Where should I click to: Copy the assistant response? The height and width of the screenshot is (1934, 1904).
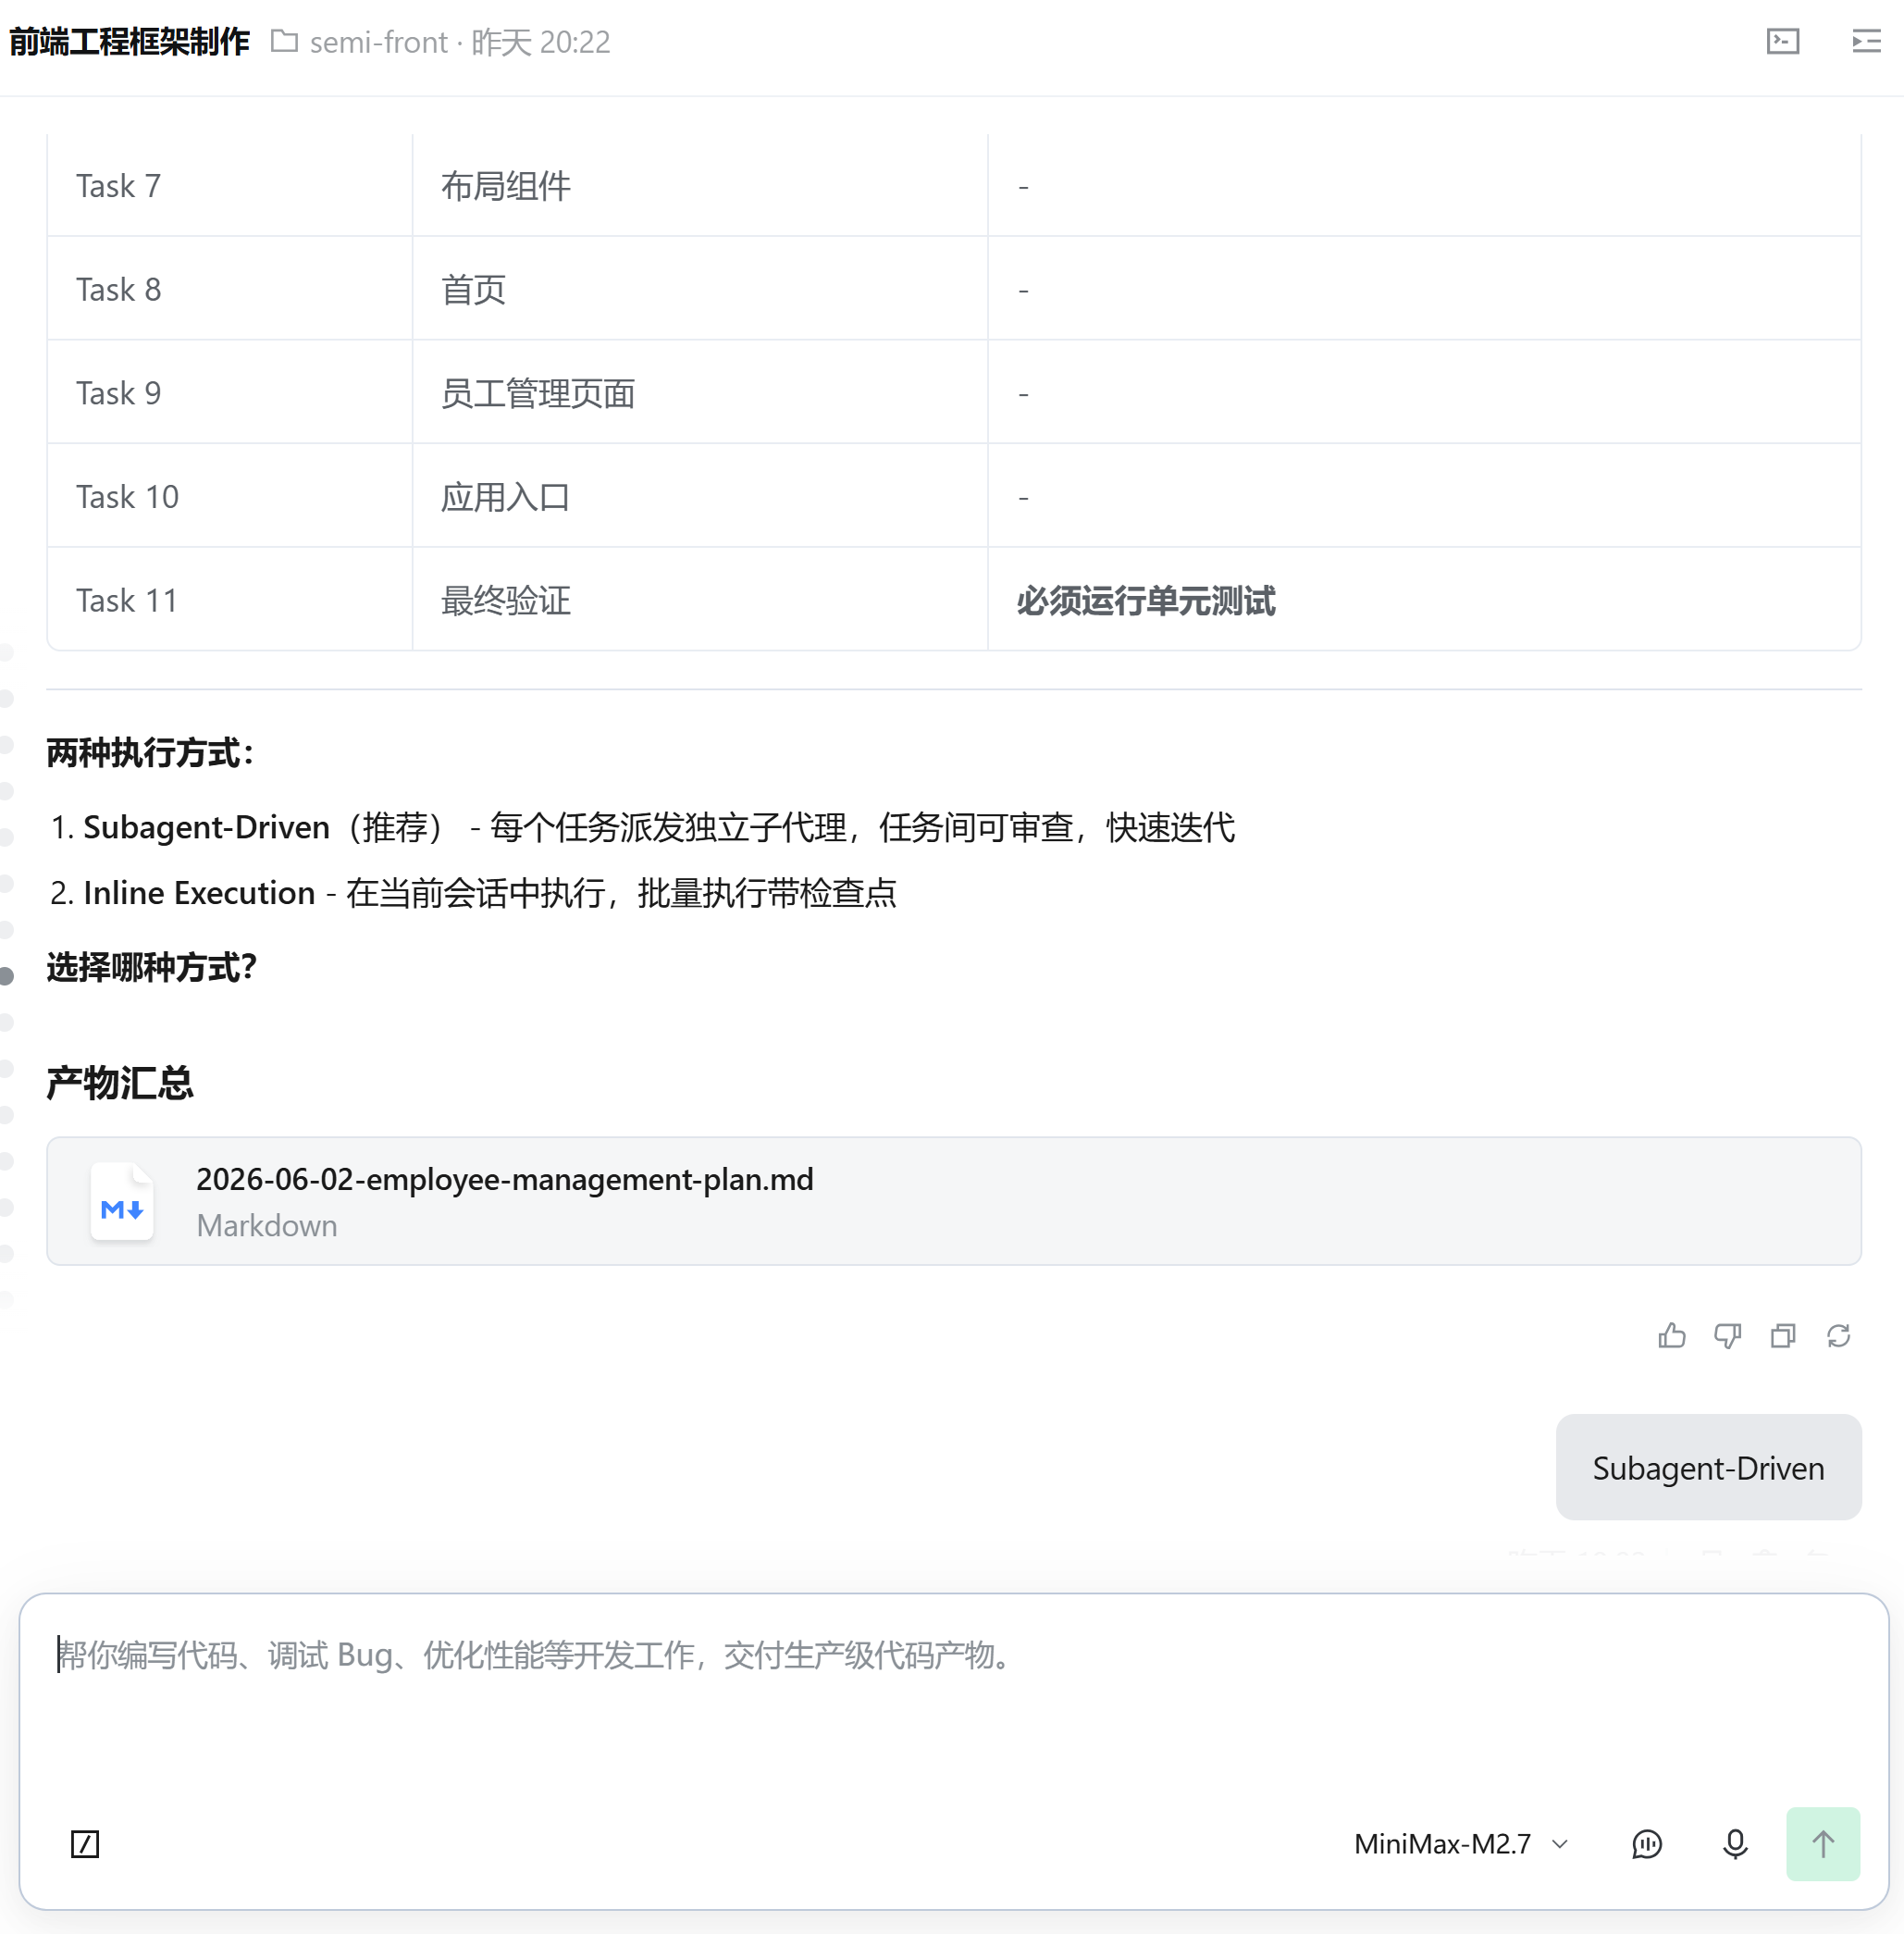tap(1782, 1335)
